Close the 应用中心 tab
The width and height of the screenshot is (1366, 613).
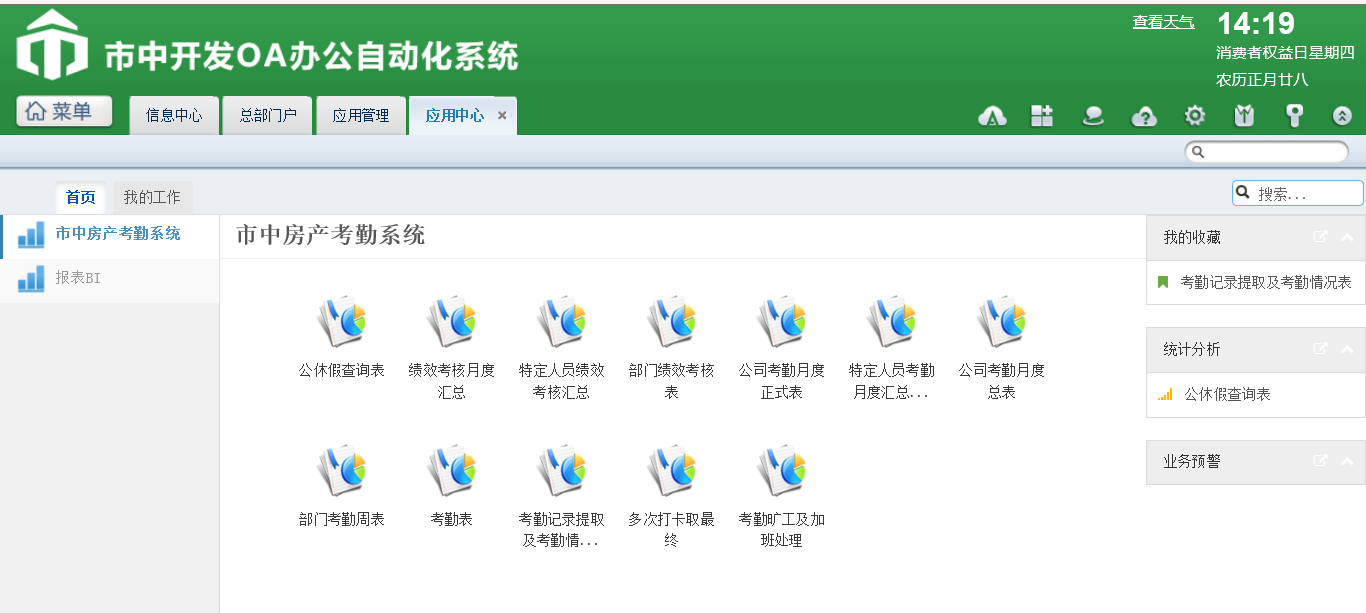pos(502,116)
